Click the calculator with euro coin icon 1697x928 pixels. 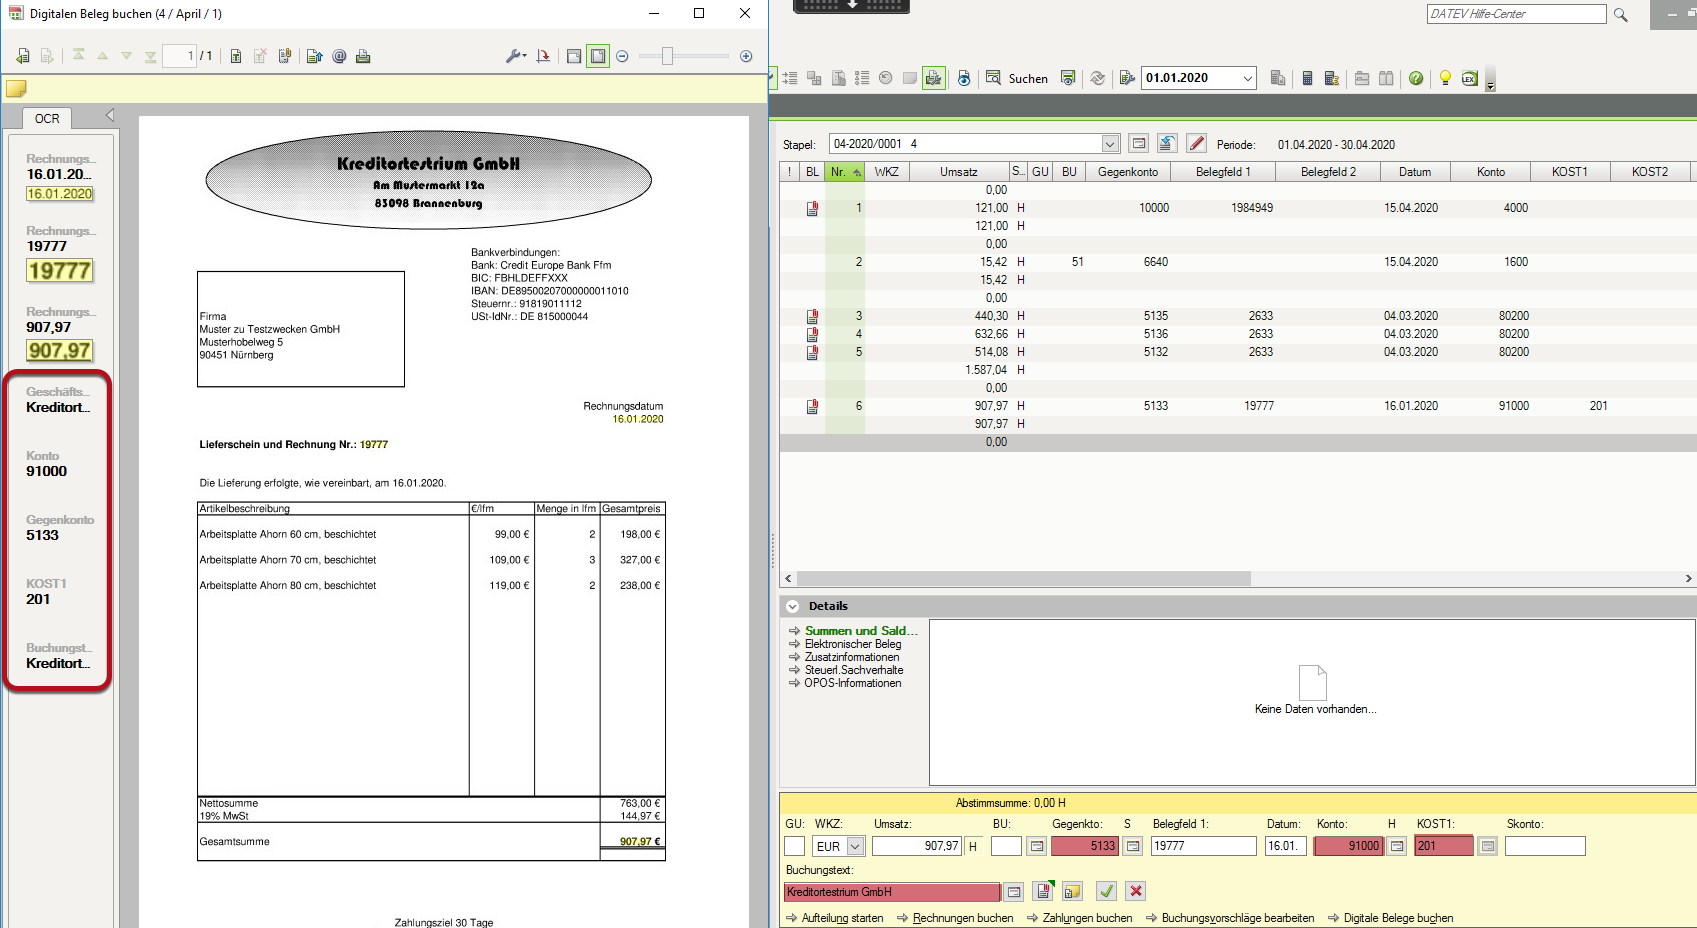click(1331, 78)
